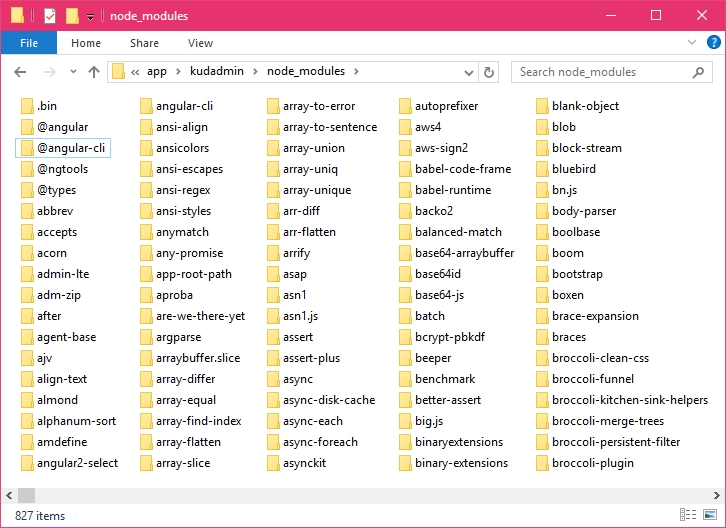
Task: Select the @angular folder
Action: click(55, 127)
